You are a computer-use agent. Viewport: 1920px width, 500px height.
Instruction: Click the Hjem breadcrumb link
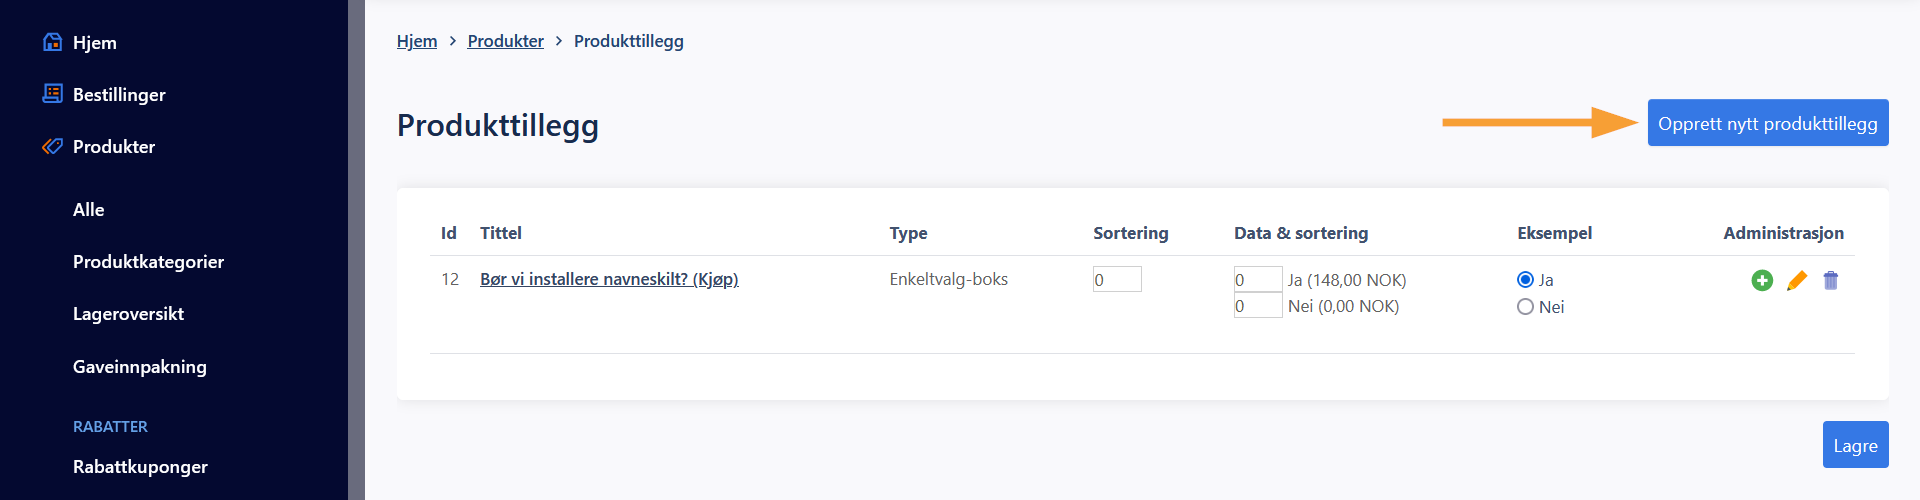tap(417, 41)
